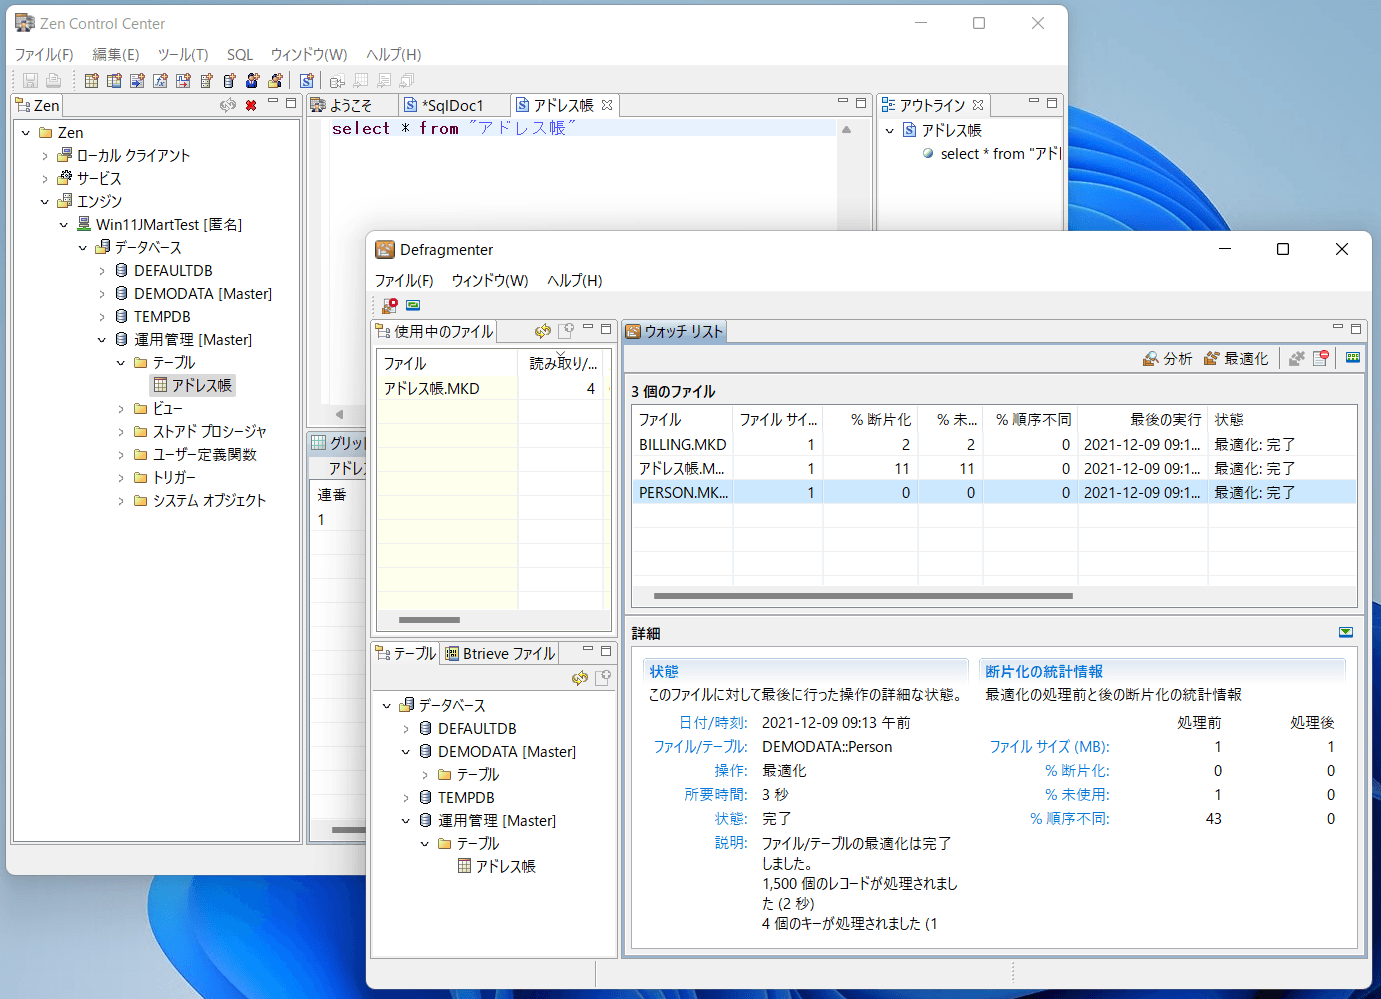The image size is (1381, 999).
Task: Expand the DEFAULTDB node in Zen tree
Action: pyautogui.click(x=102, y=271)
